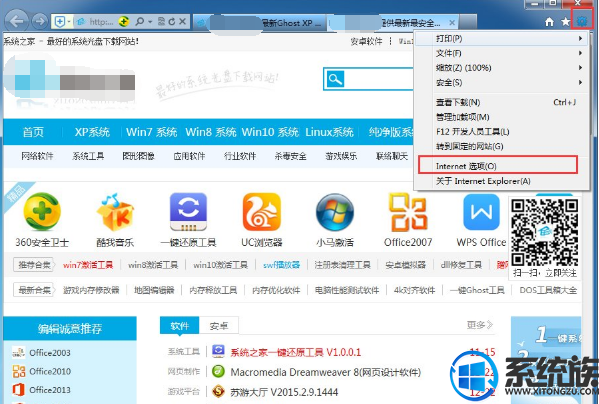Click swf播放器 link

pos(281,265)
